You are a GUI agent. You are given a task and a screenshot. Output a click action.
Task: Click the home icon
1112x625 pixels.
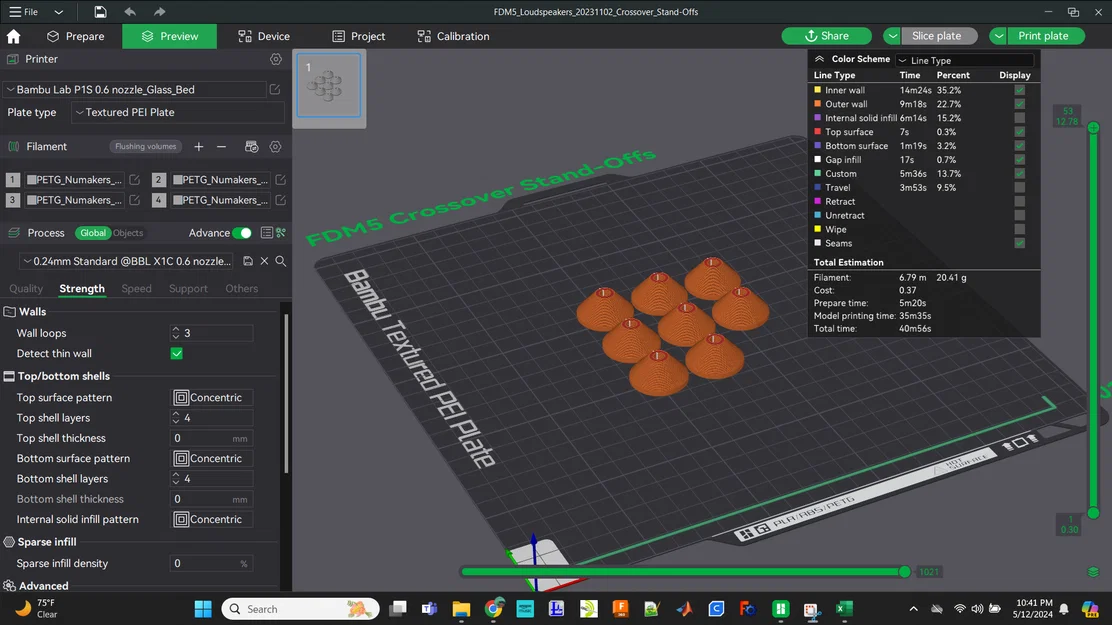(13, 36)
